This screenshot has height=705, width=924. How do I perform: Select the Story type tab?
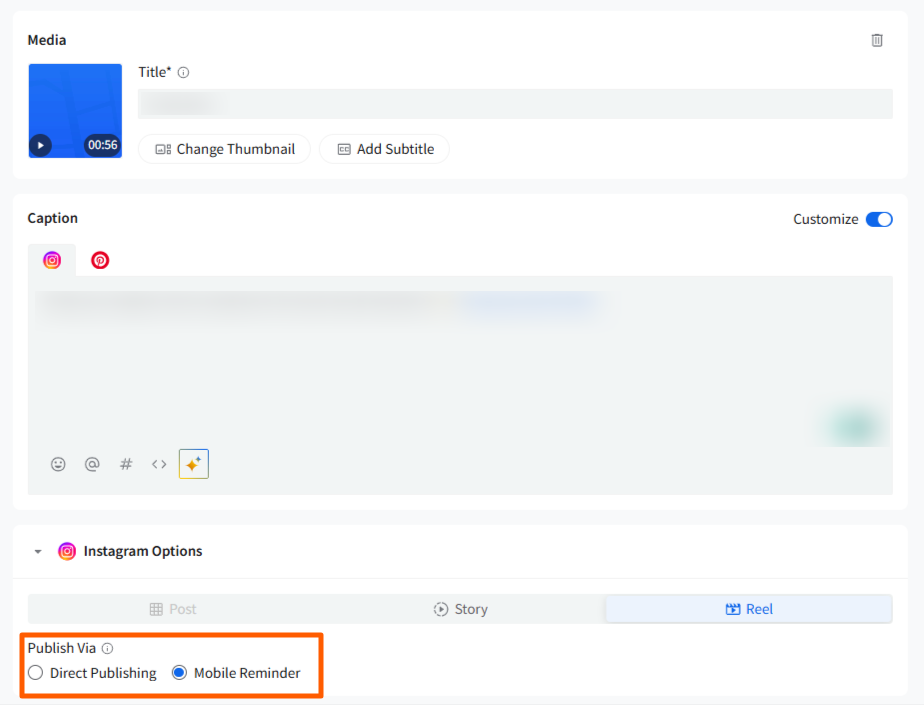point(461,609)
